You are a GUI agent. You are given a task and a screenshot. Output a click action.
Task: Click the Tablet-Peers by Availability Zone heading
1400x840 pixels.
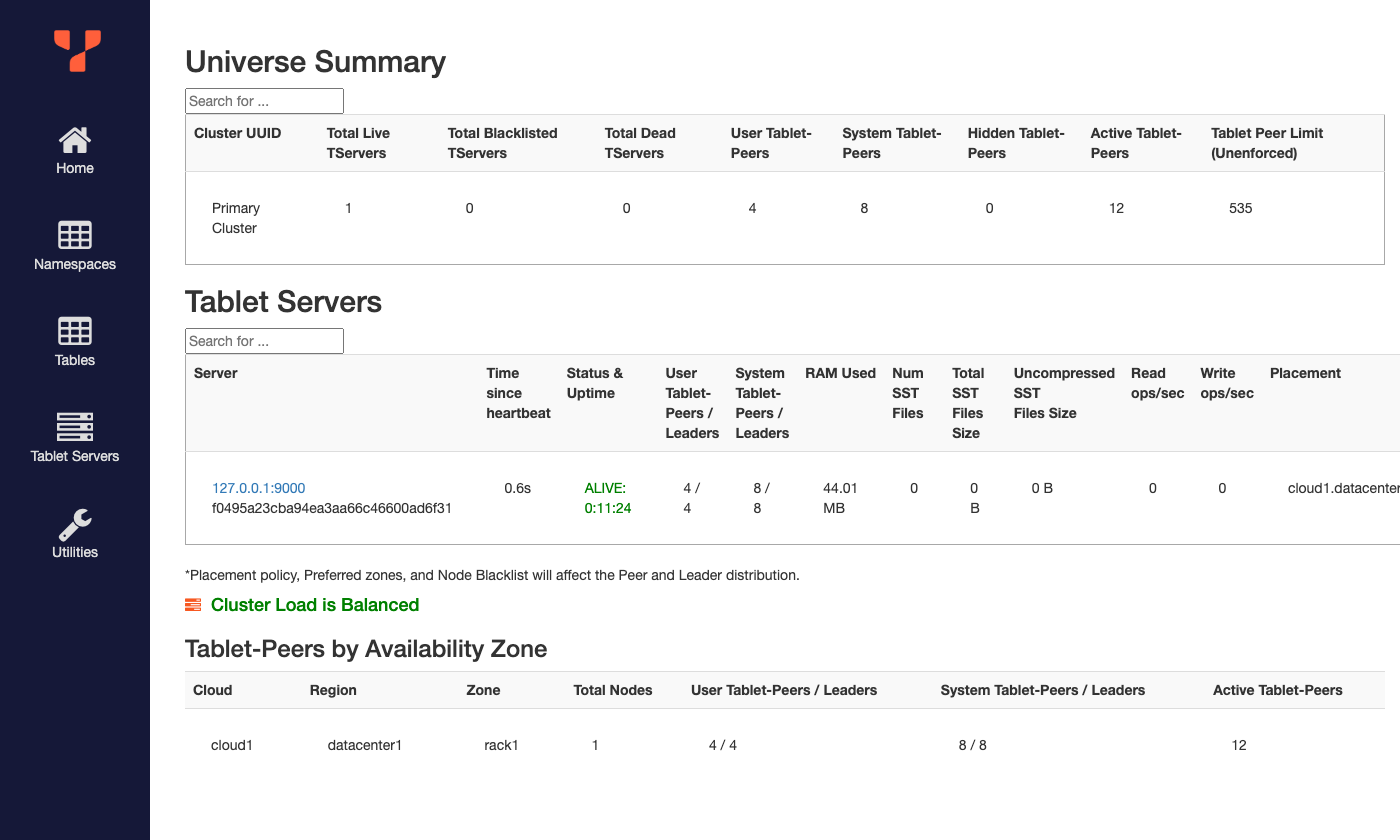pos(366,649)
